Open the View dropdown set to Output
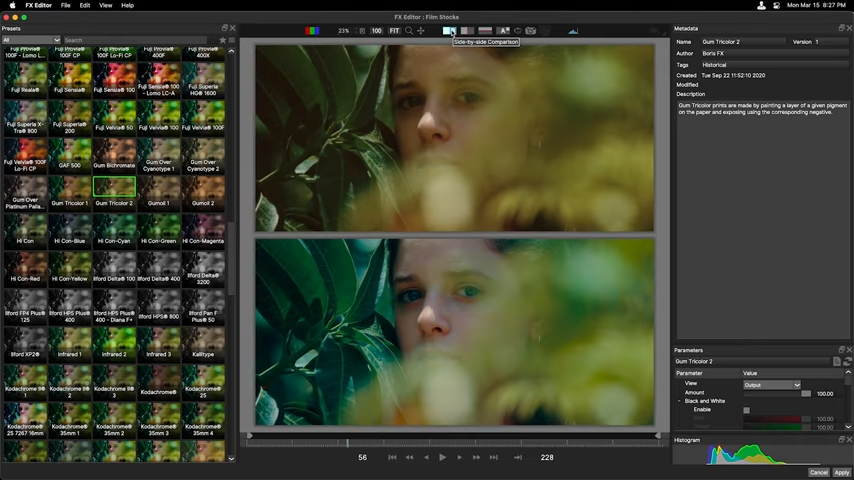Viewport: 854px width, 480px height. [772, 385]
